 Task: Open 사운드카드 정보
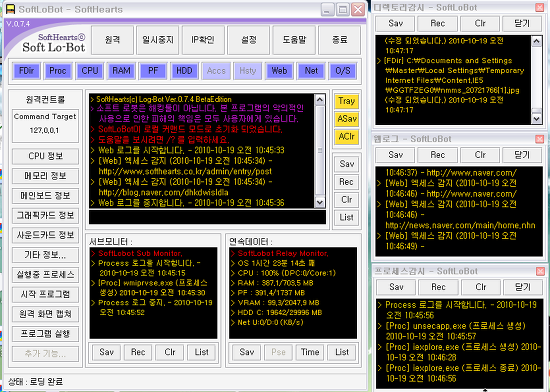coord(46,235)
